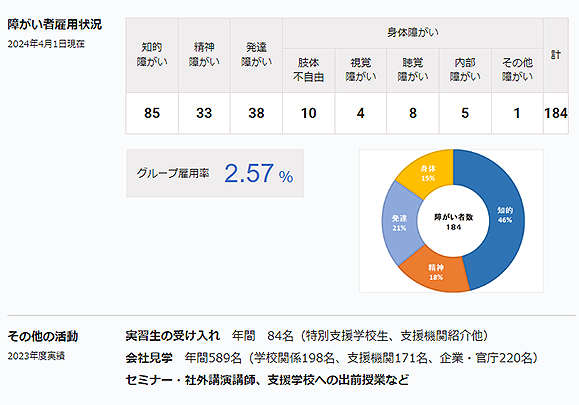Click the total cell showing 184
Viewport: 579px width, 405px height.
tap(556, 113)
